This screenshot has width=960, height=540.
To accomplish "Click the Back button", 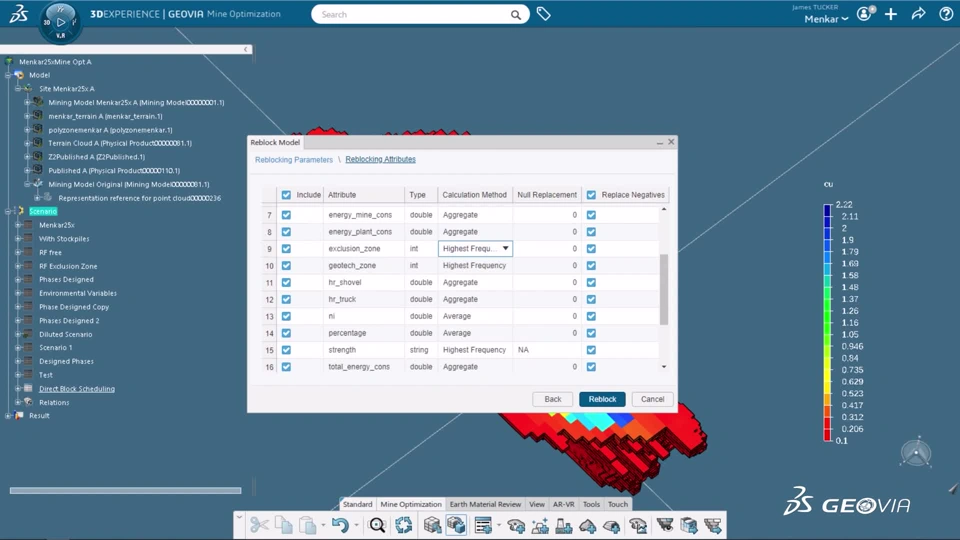I will point(553,399).
